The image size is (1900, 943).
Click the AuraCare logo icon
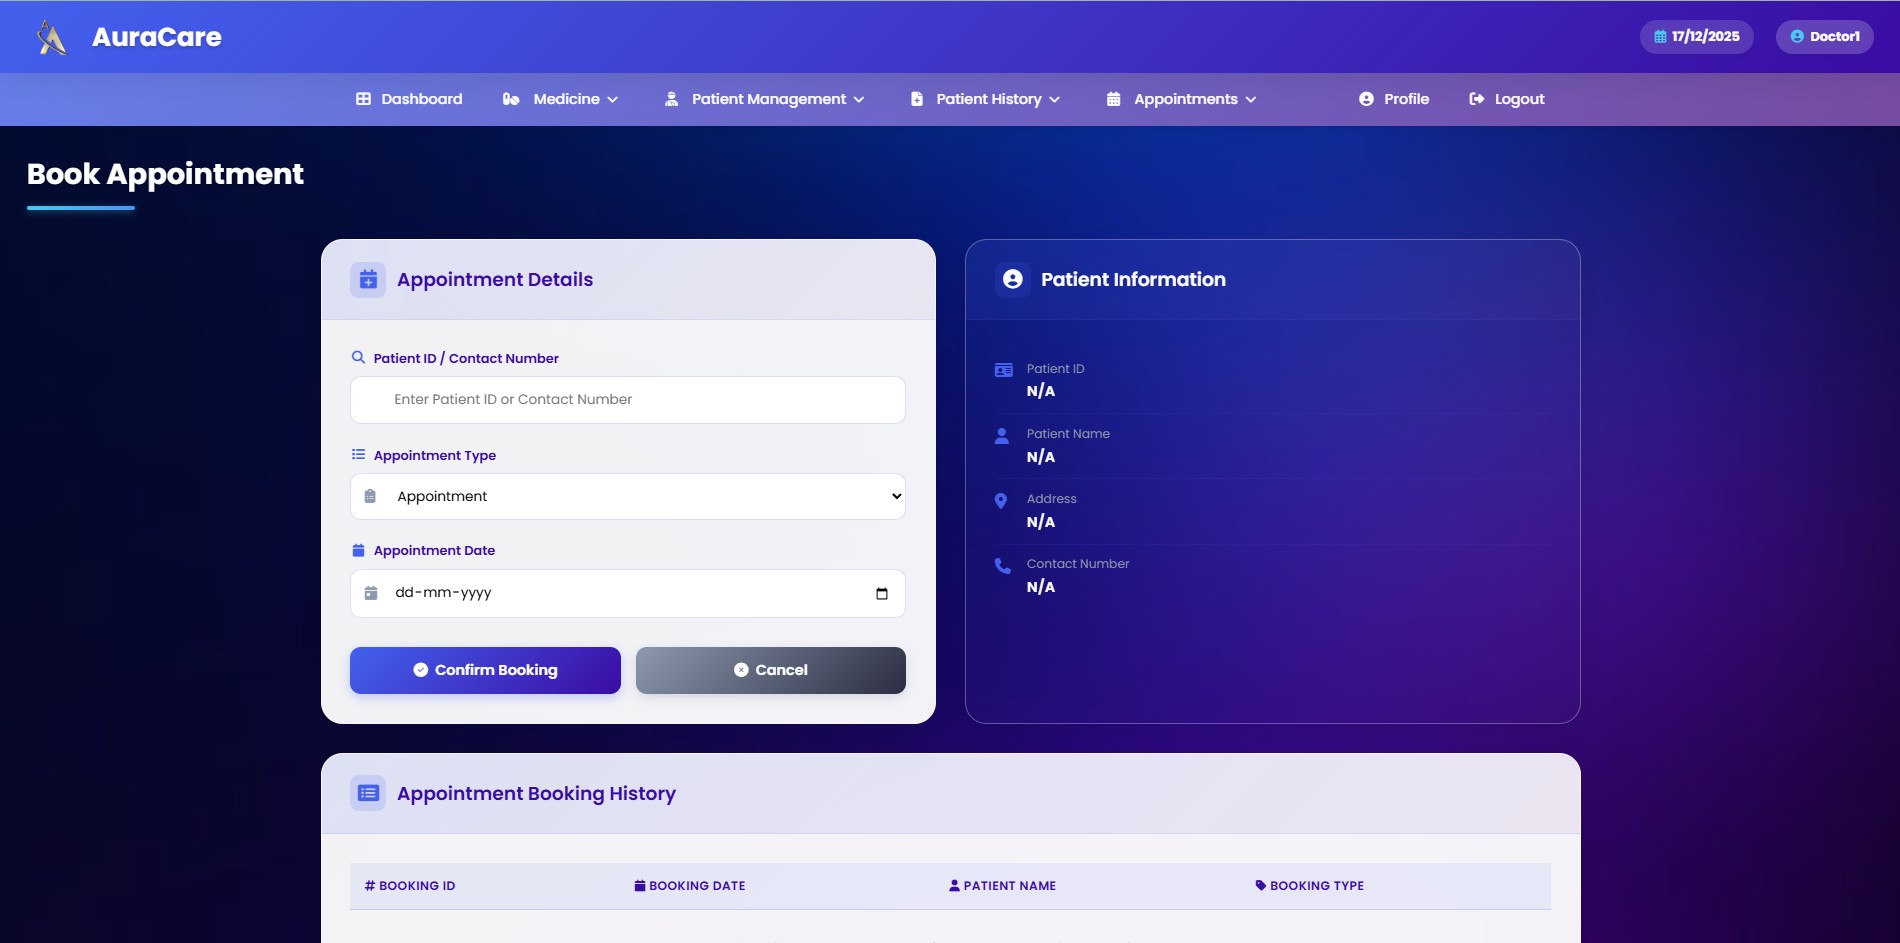pyautogui.click(x=51, y=37)
